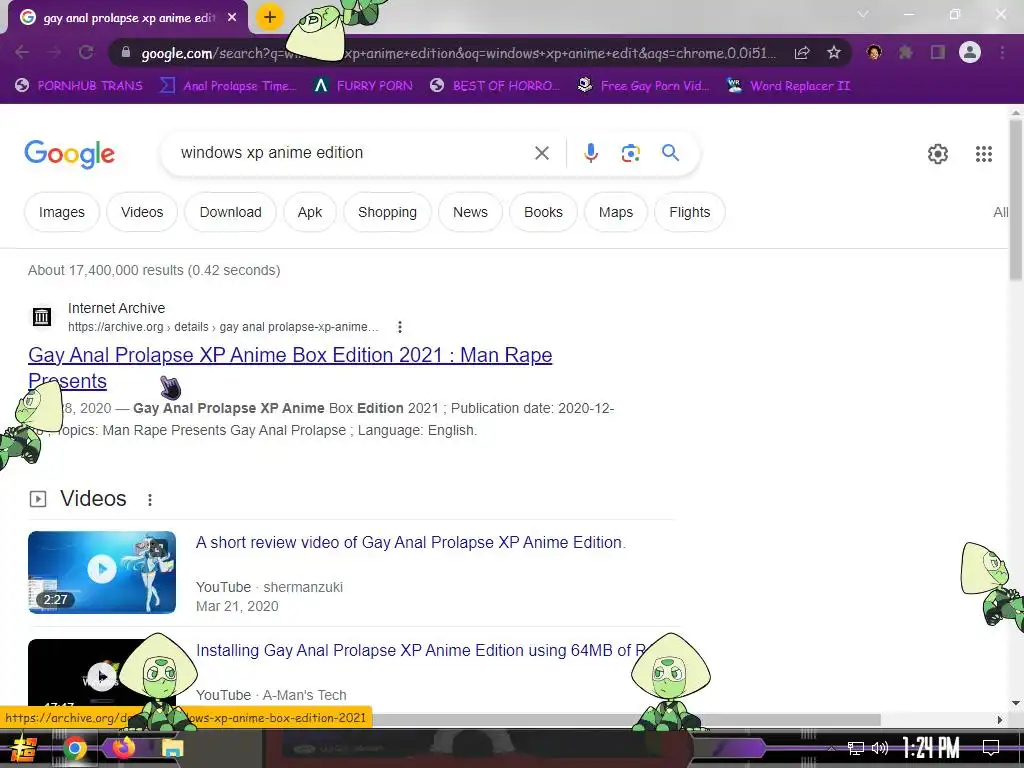The image size is (1024, 768).
Task: Click the vertical scrollbar down arrow
Action: point(1016,704)
